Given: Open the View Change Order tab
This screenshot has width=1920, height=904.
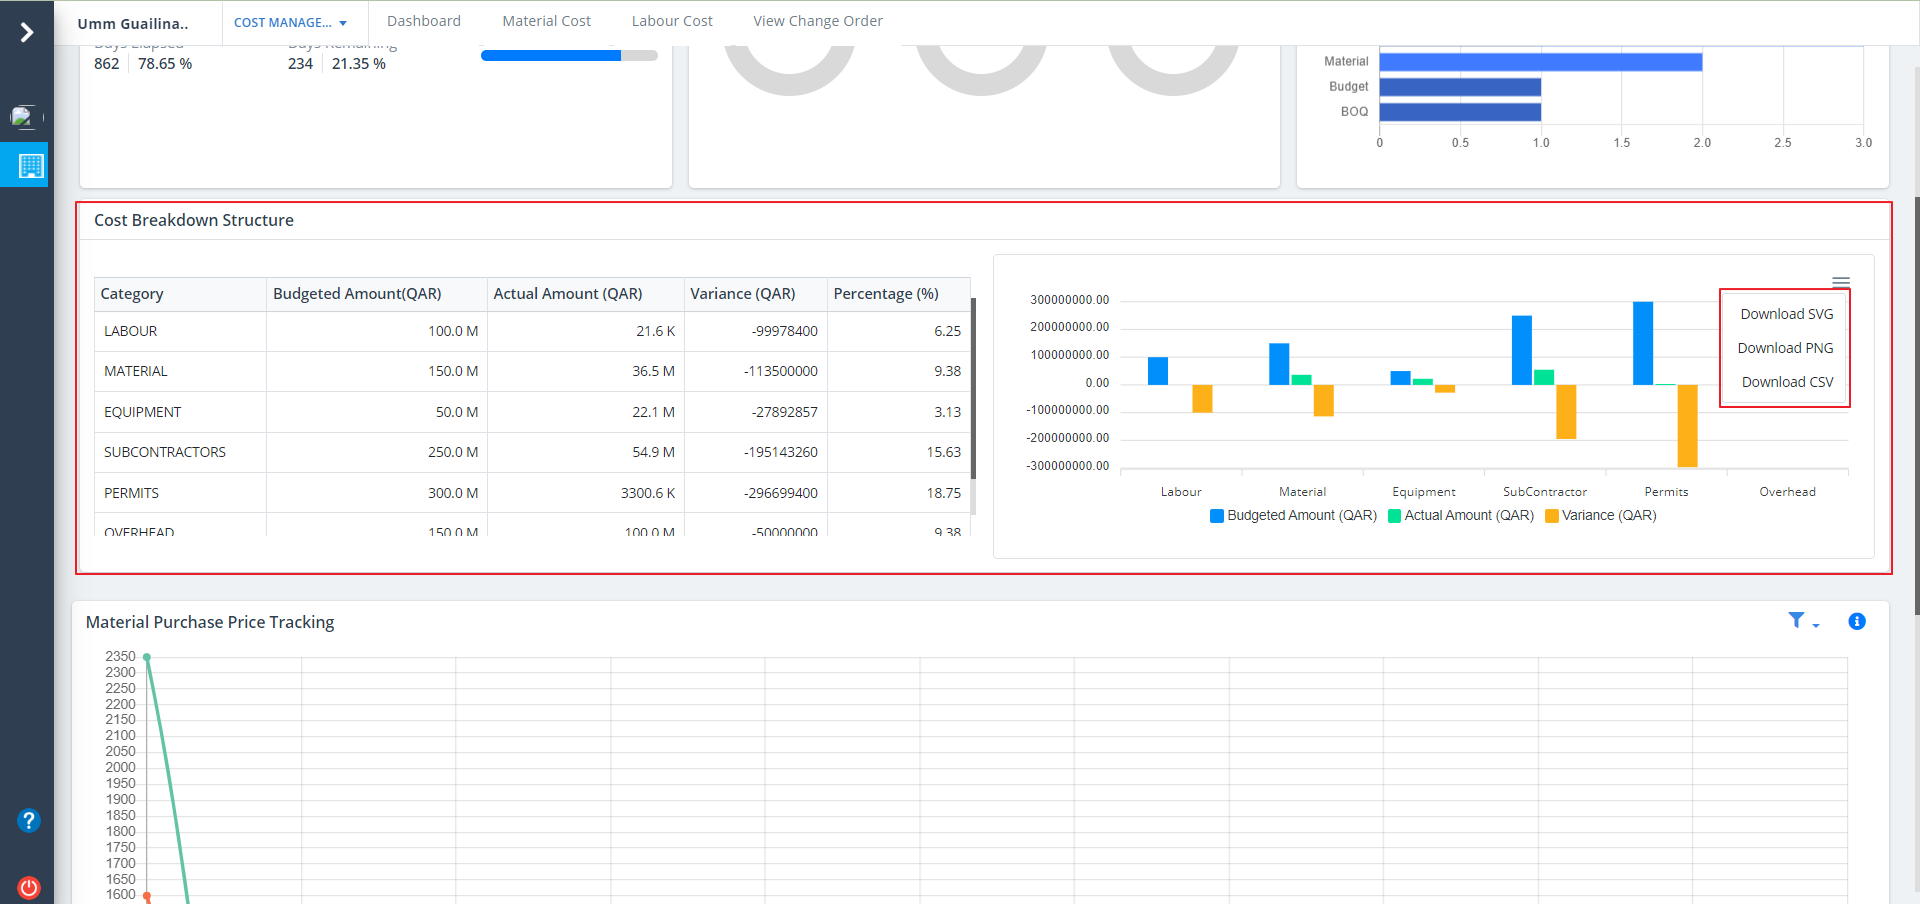Looking at the screenshot, I should coord(817,21).
